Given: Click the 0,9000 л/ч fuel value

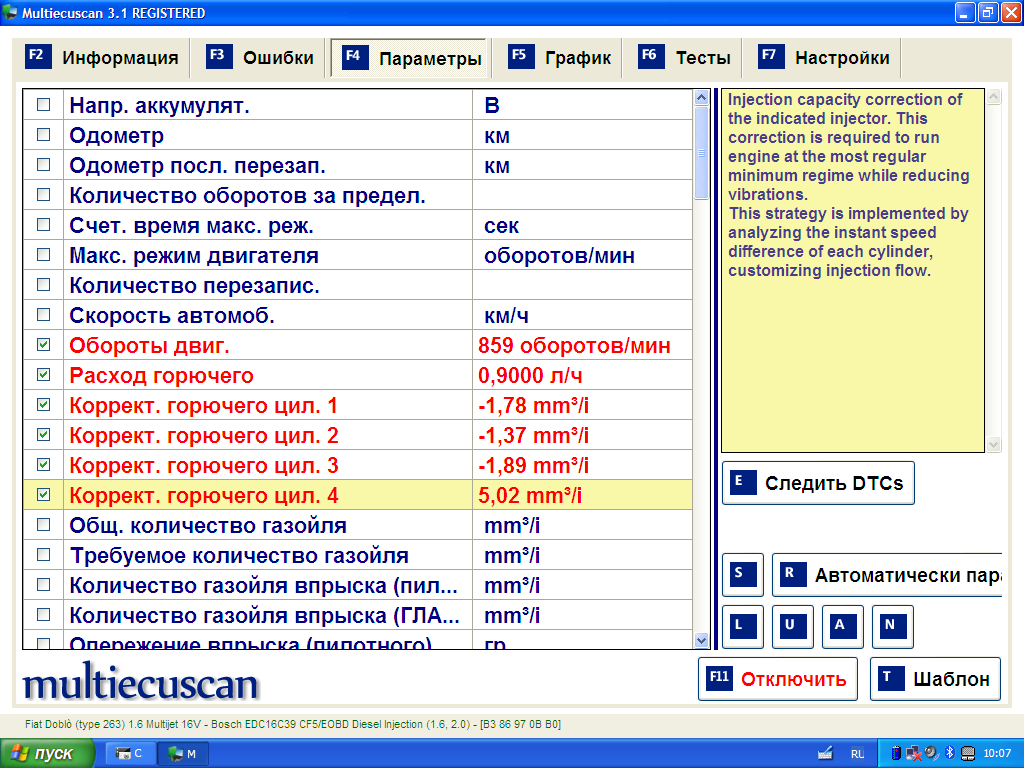Looking at the screenshot, I should coord(530,376).
